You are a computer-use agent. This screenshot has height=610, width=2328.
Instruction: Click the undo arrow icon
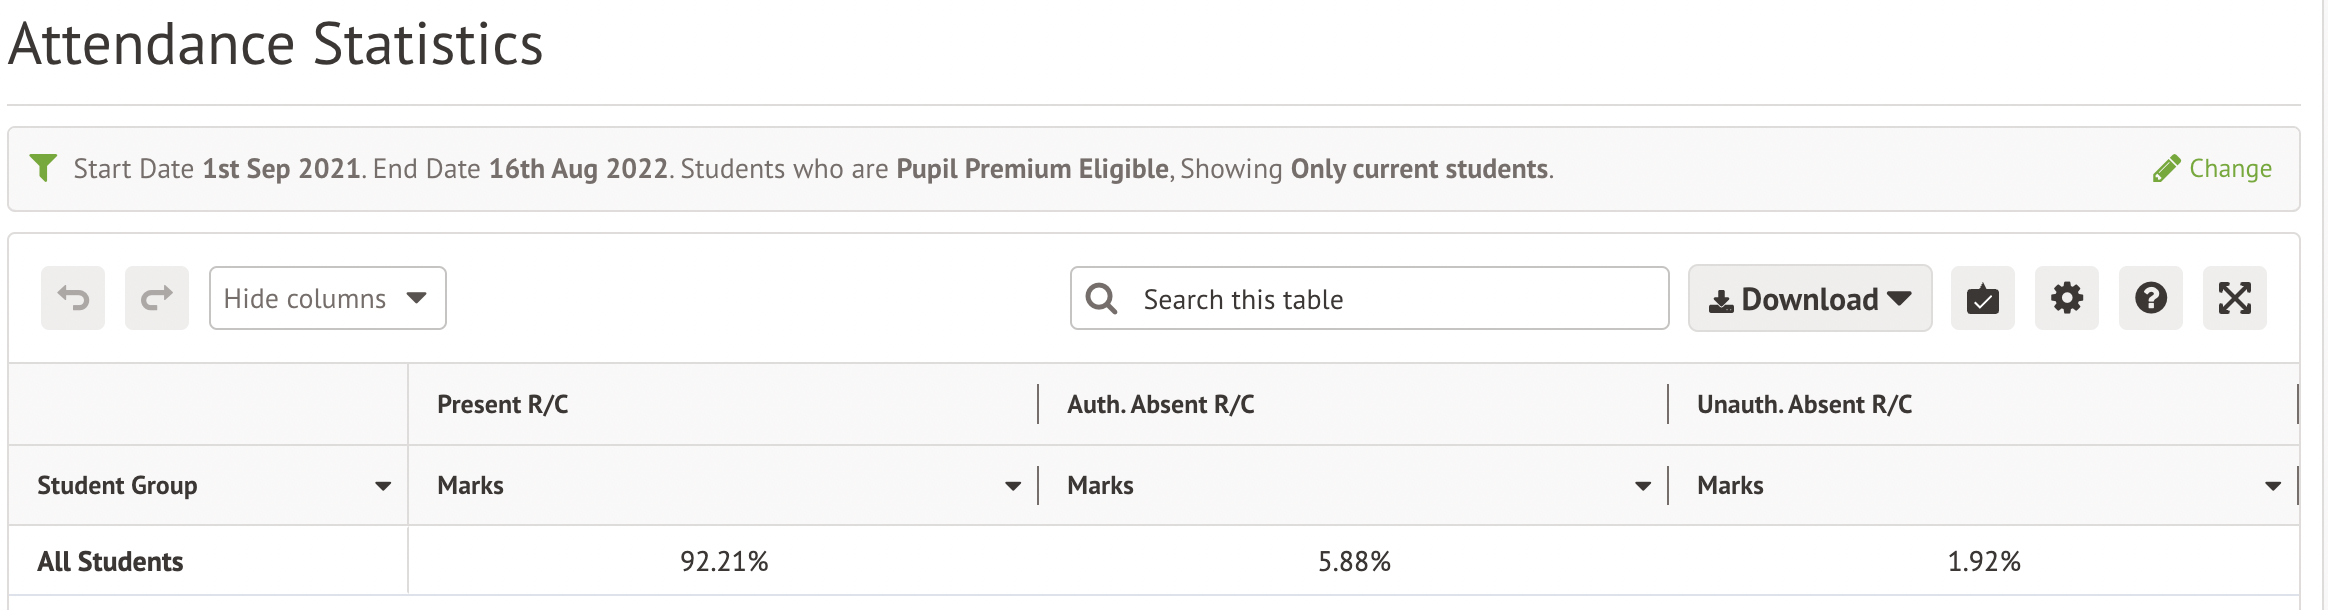coord(73,298)
